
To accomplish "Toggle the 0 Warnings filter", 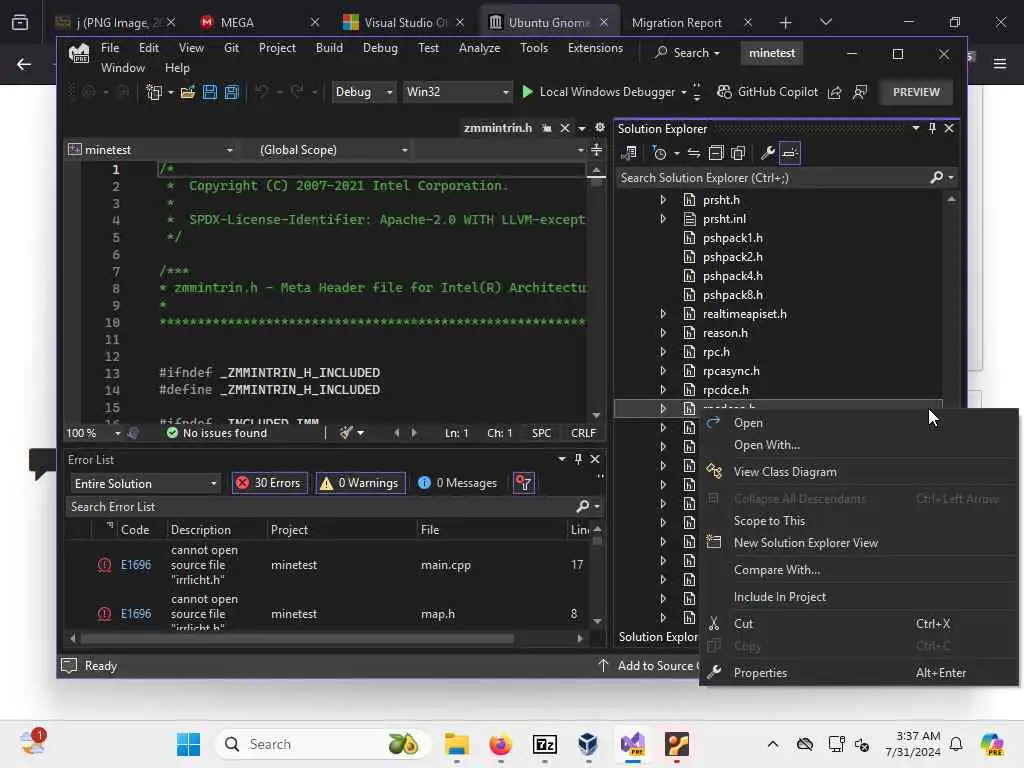I will tap(360, 483).
